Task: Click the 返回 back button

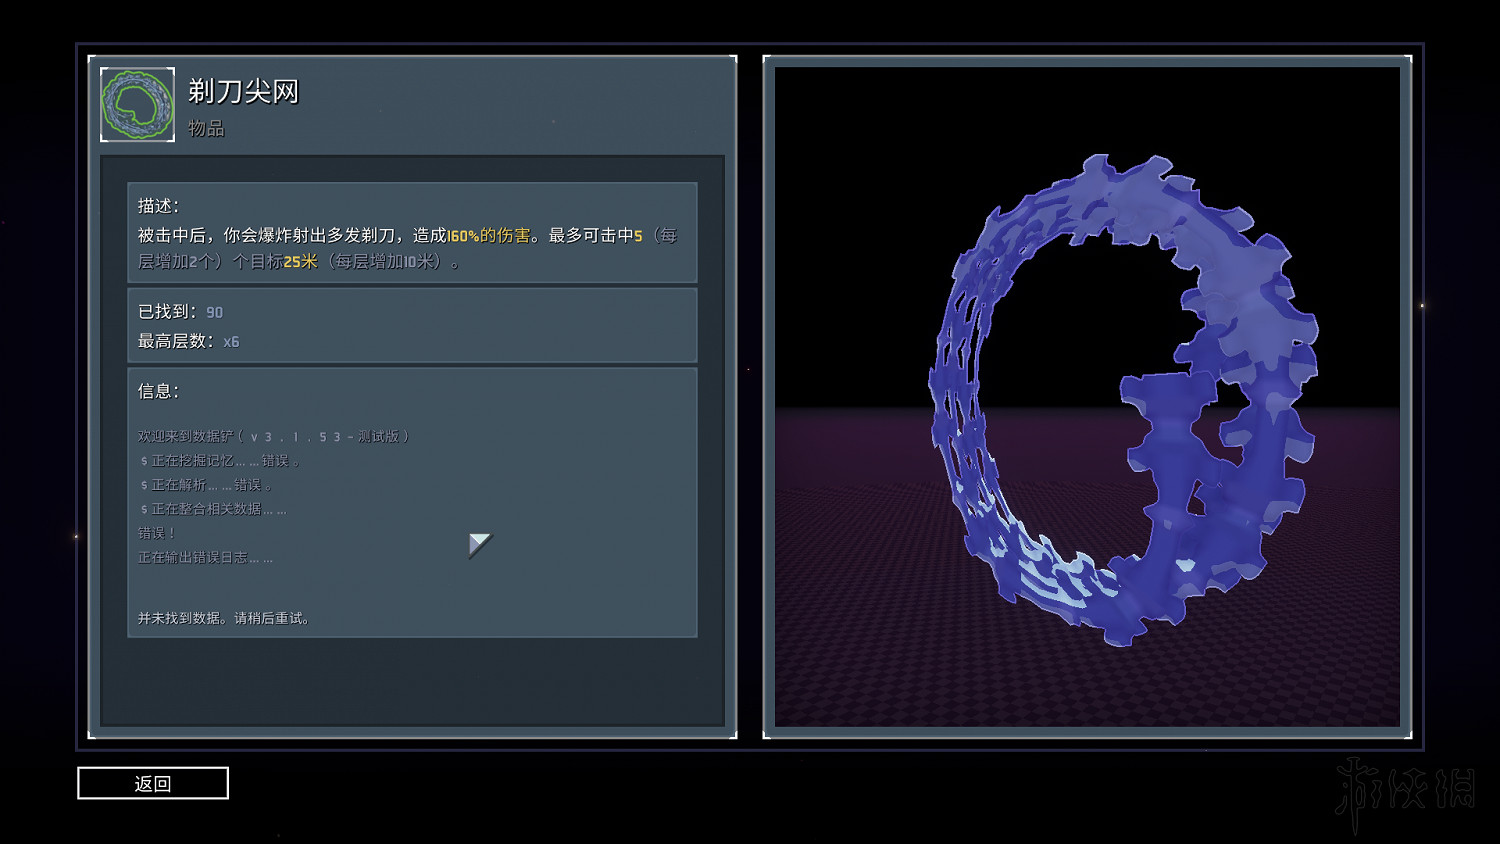Action: pyautogui.click(x=153, y=783)
